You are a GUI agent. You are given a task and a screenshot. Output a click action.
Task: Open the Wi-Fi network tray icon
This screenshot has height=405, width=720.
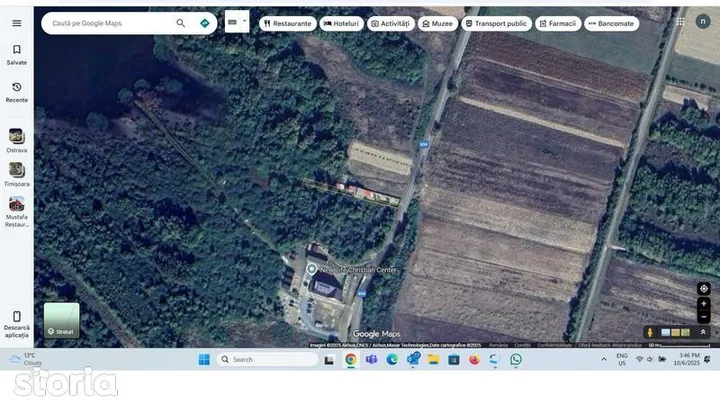pyautogui.click(x=639, y=360)
